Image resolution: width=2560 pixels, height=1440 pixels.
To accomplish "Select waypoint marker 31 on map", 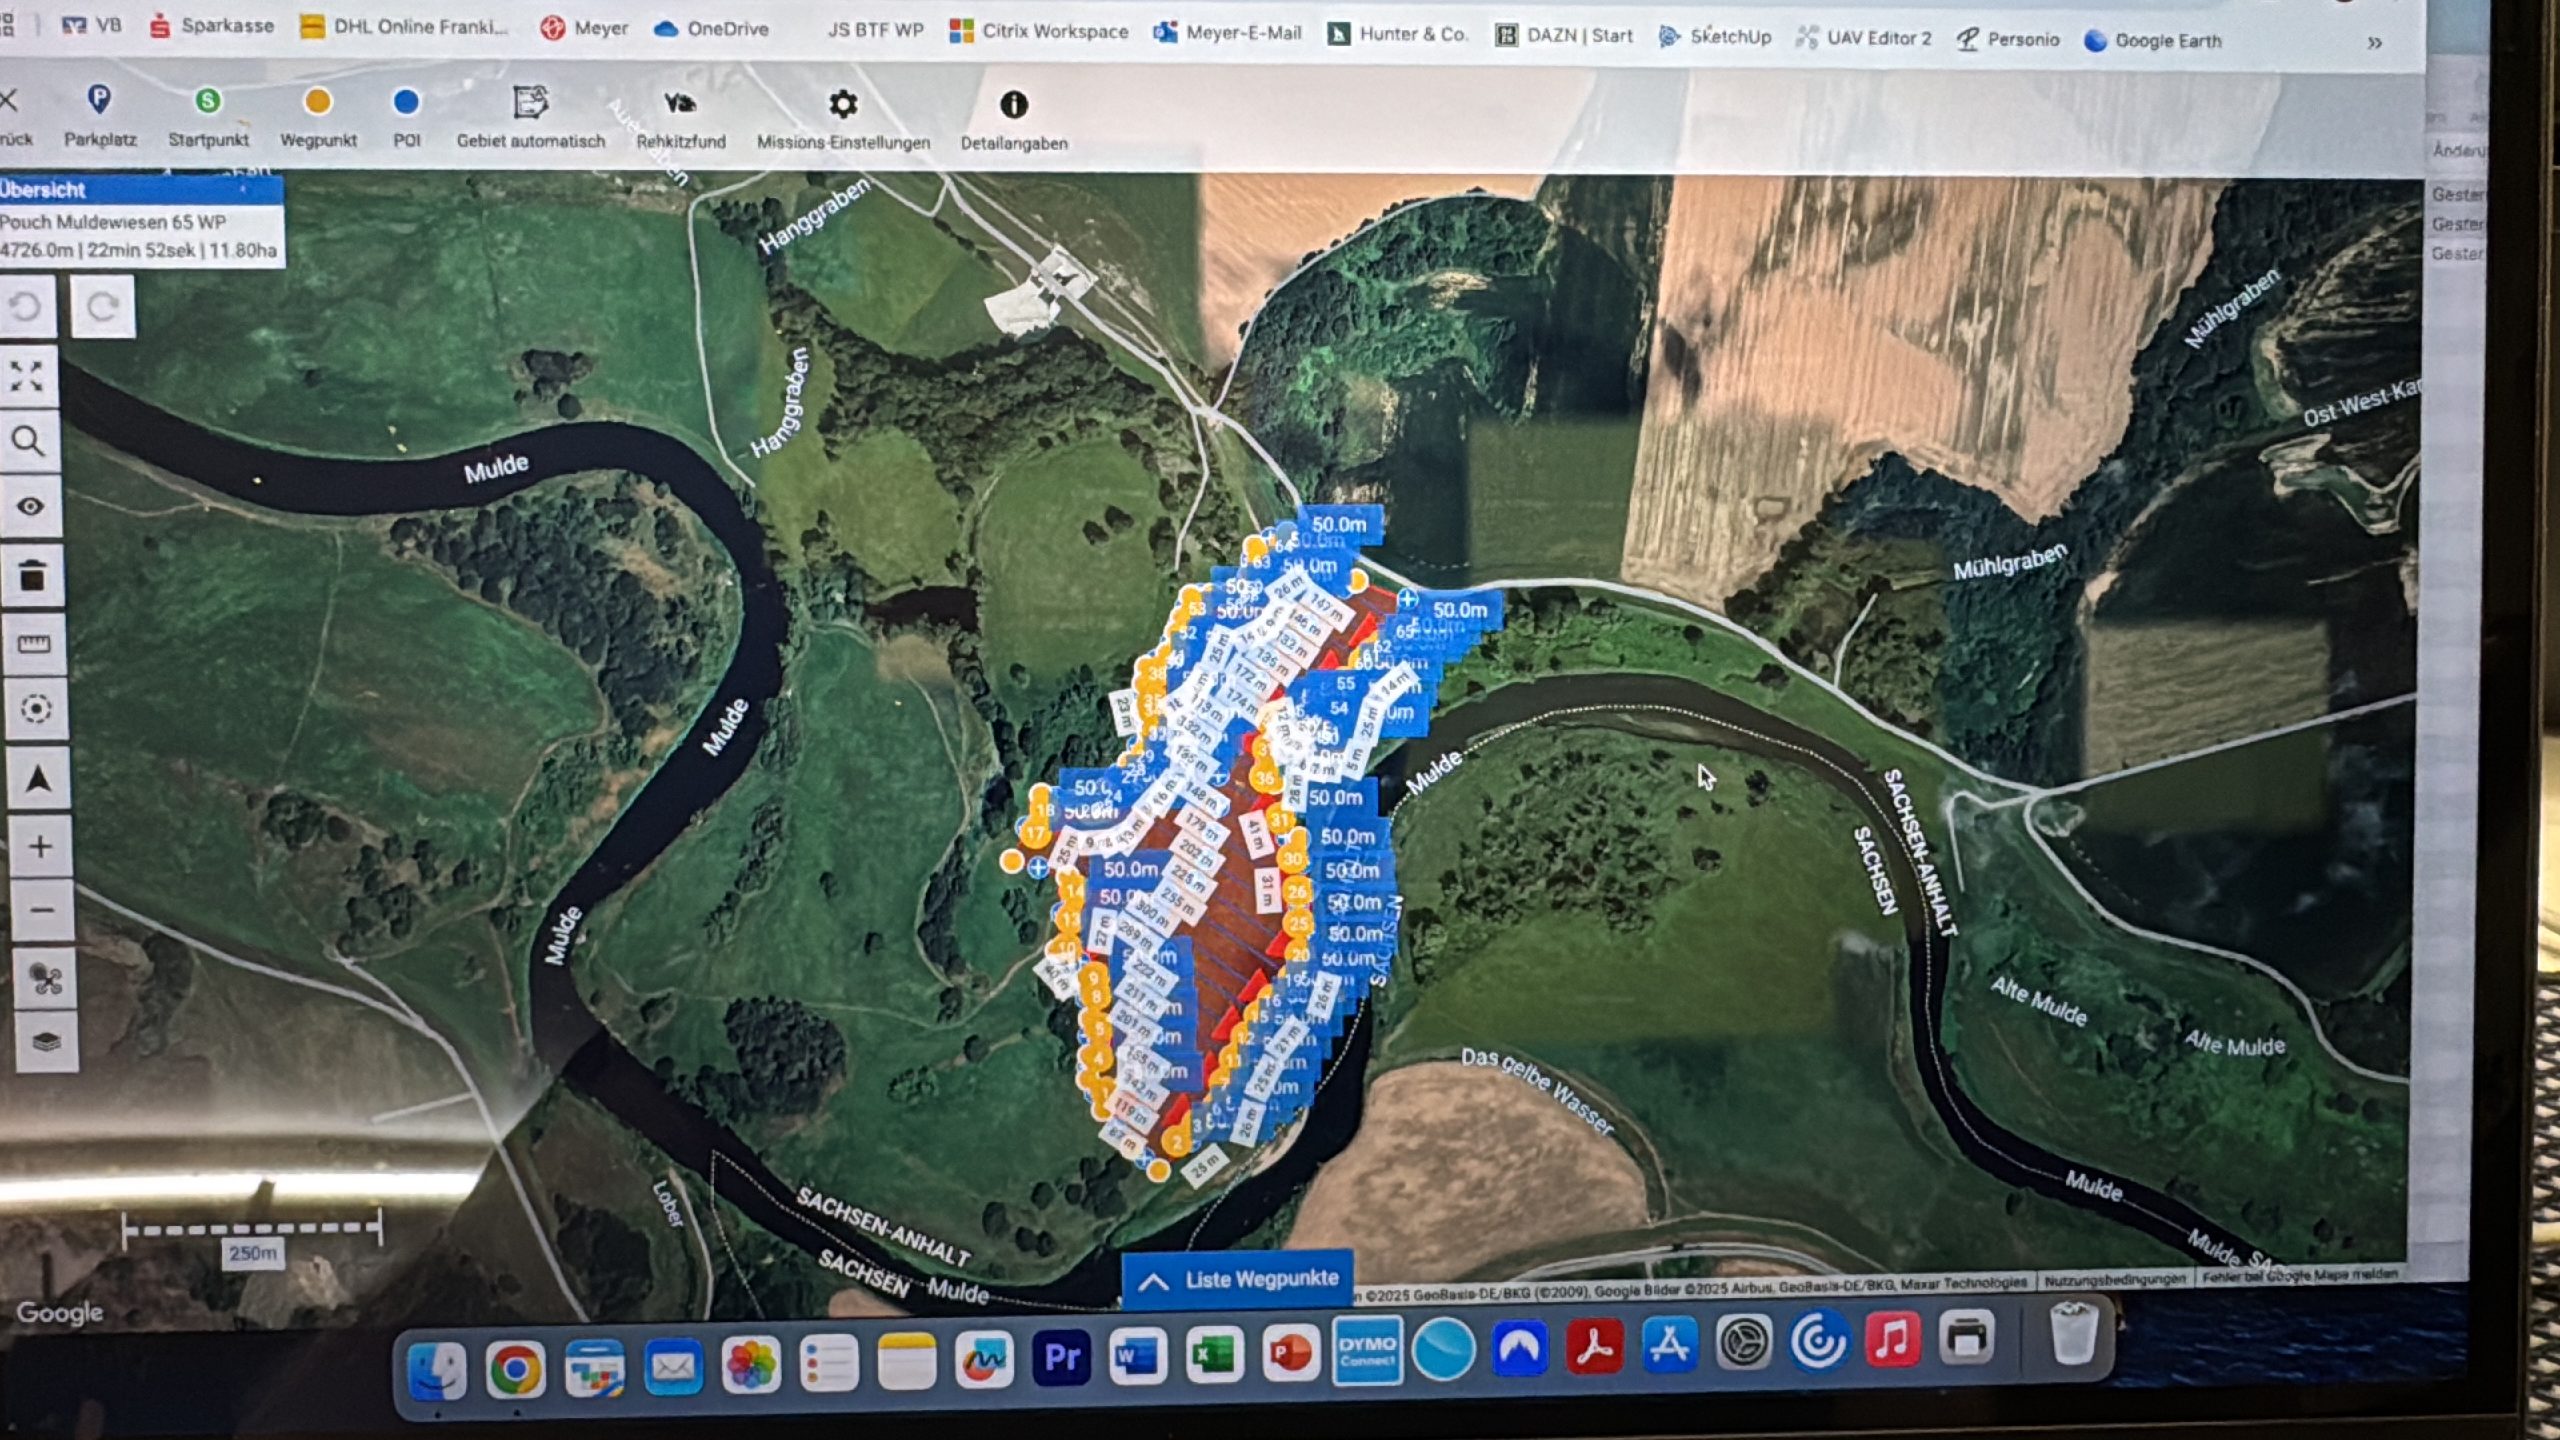I will click(x=1279, y=819).
